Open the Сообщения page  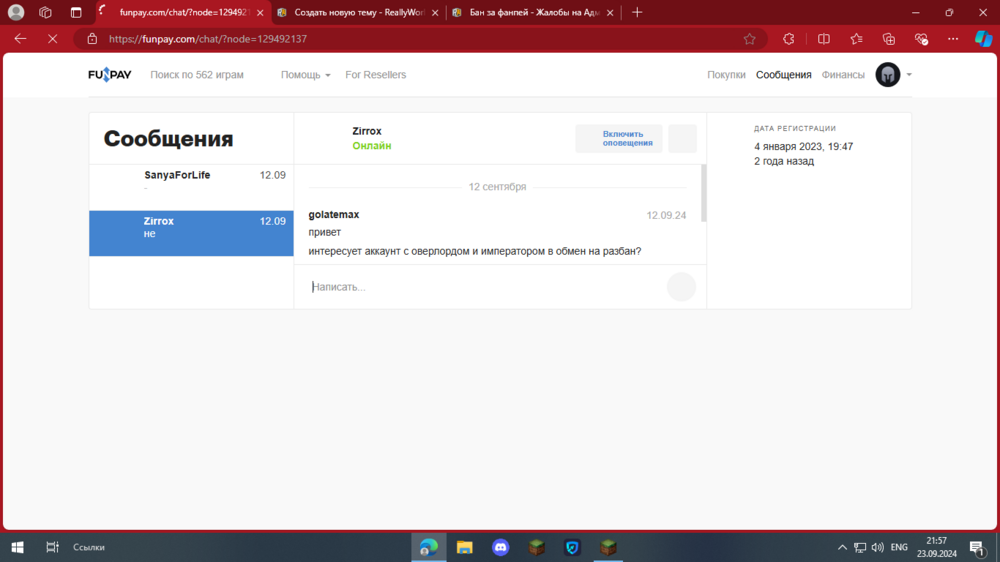(x=783, y=75)
